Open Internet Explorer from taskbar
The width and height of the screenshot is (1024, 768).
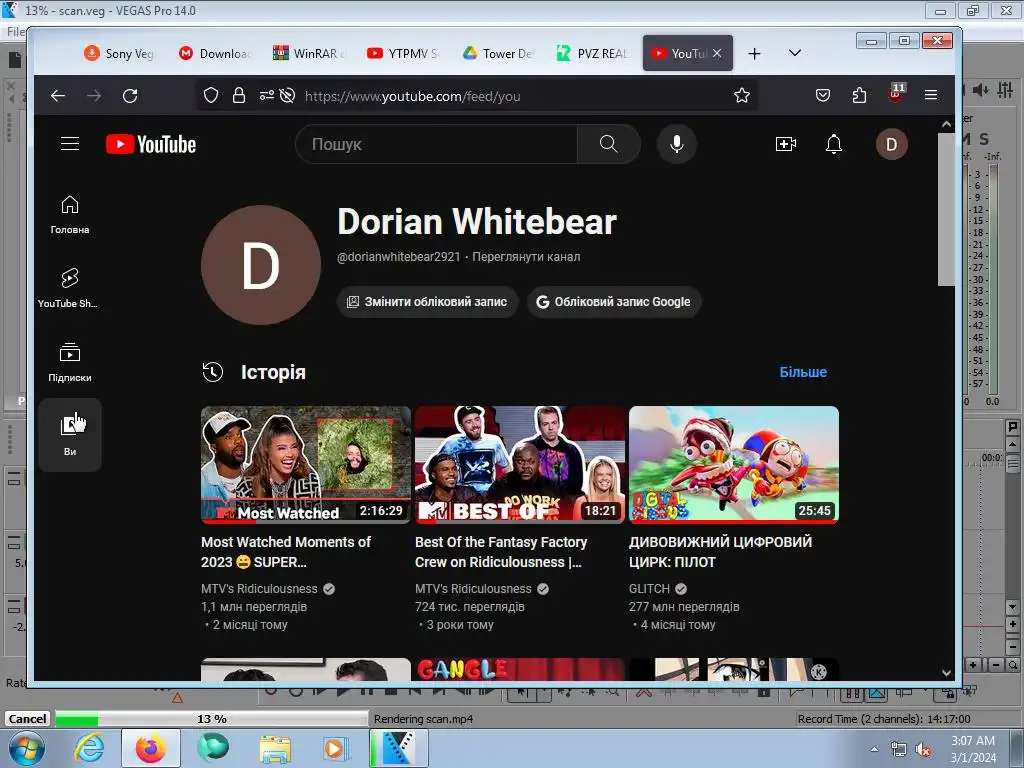[x=89, y=748]
